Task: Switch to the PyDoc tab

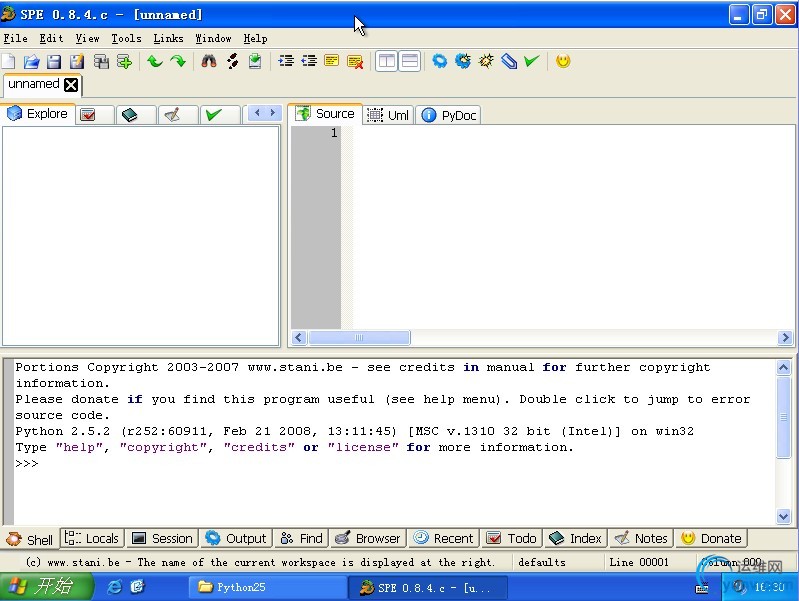Action: coord(449,115)
